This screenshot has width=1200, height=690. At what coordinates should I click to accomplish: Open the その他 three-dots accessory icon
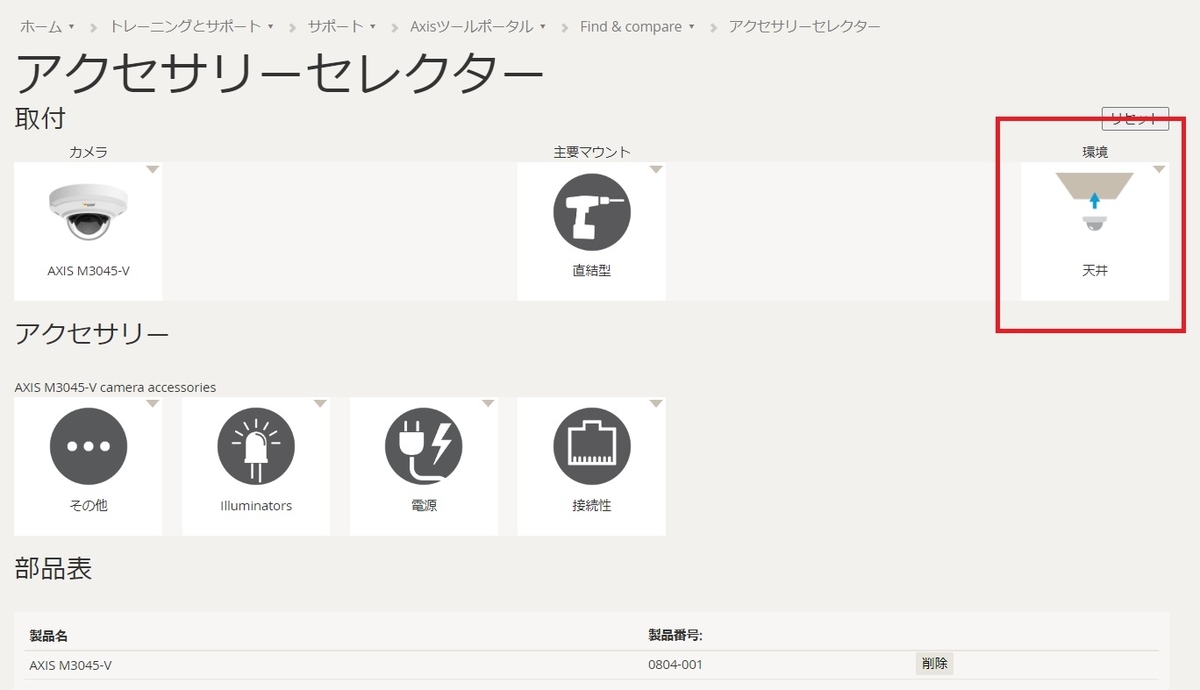coord(88,446)
